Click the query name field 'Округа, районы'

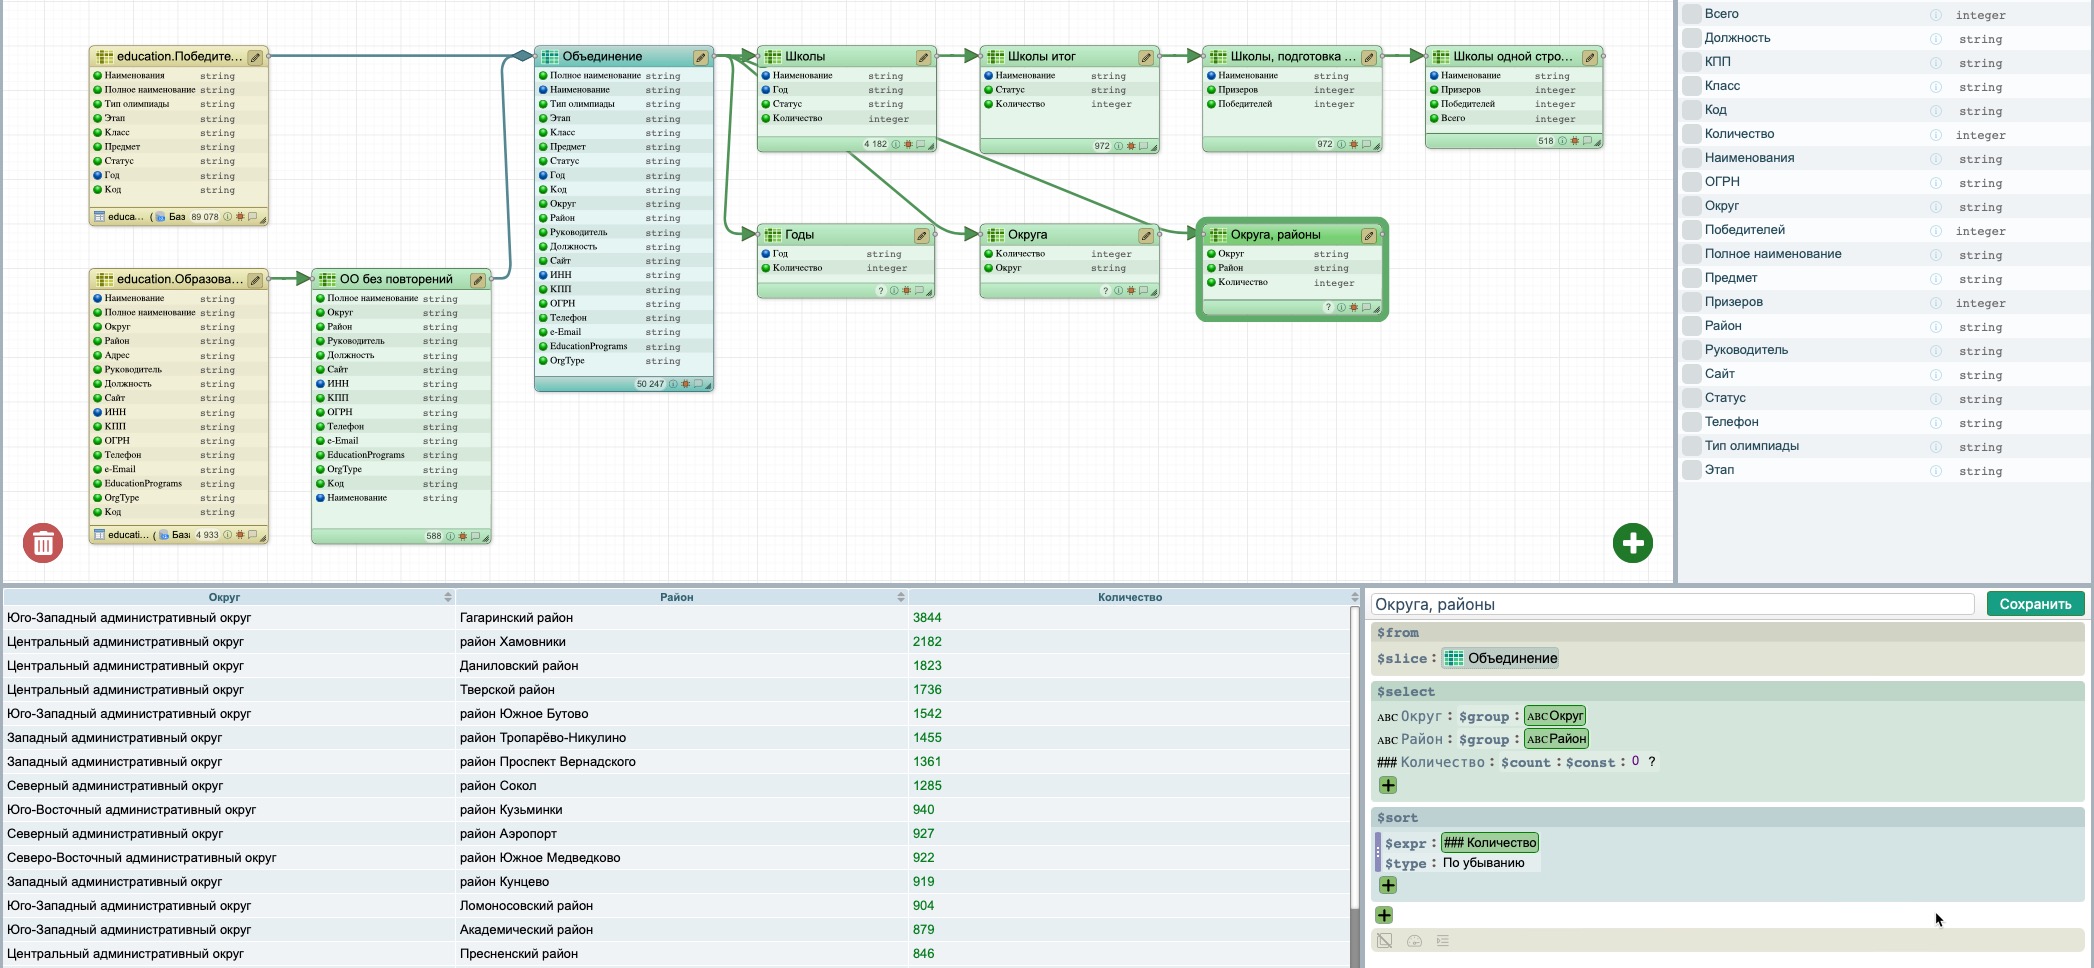(1670, 604)
